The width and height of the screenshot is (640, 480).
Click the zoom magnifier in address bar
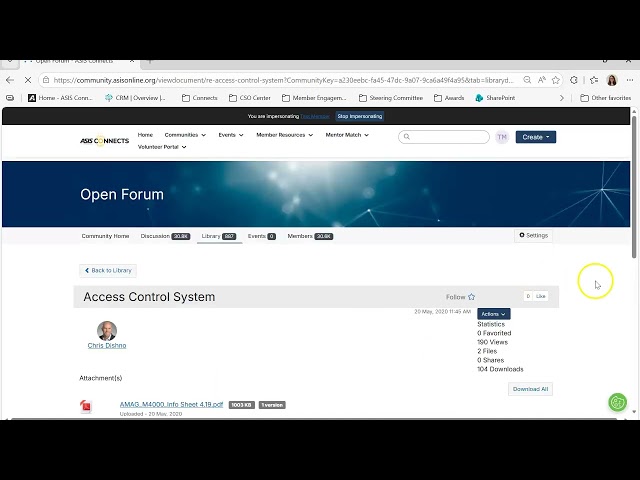tap(527, 80)
